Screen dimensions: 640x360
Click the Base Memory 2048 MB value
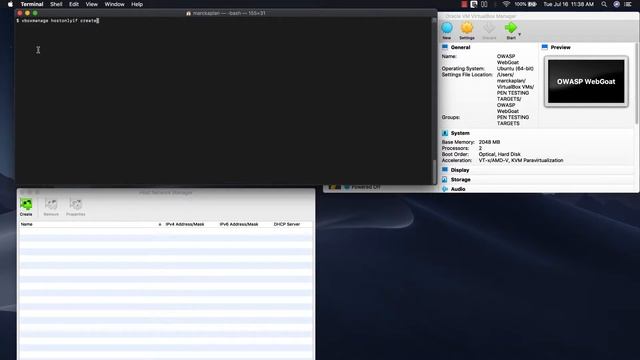(x=489, y=142)
